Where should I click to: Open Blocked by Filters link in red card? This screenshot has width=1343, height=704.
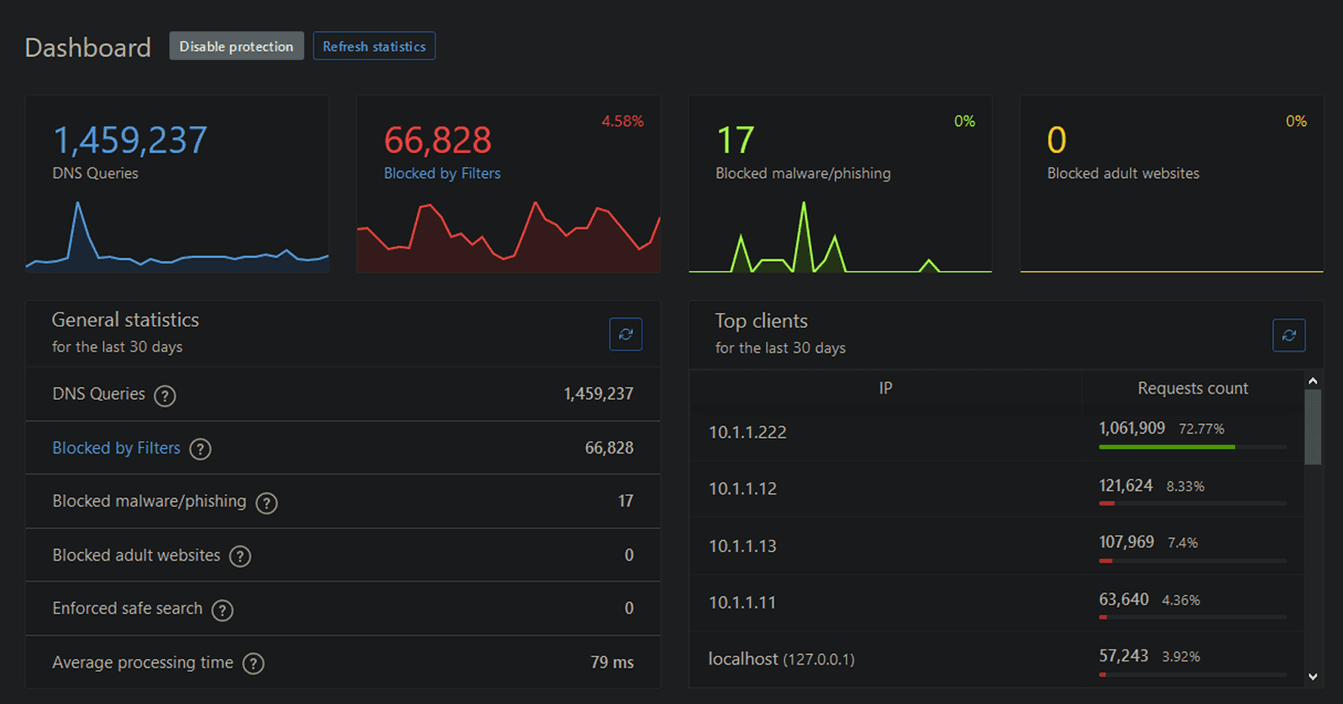[x=442, y=173]
